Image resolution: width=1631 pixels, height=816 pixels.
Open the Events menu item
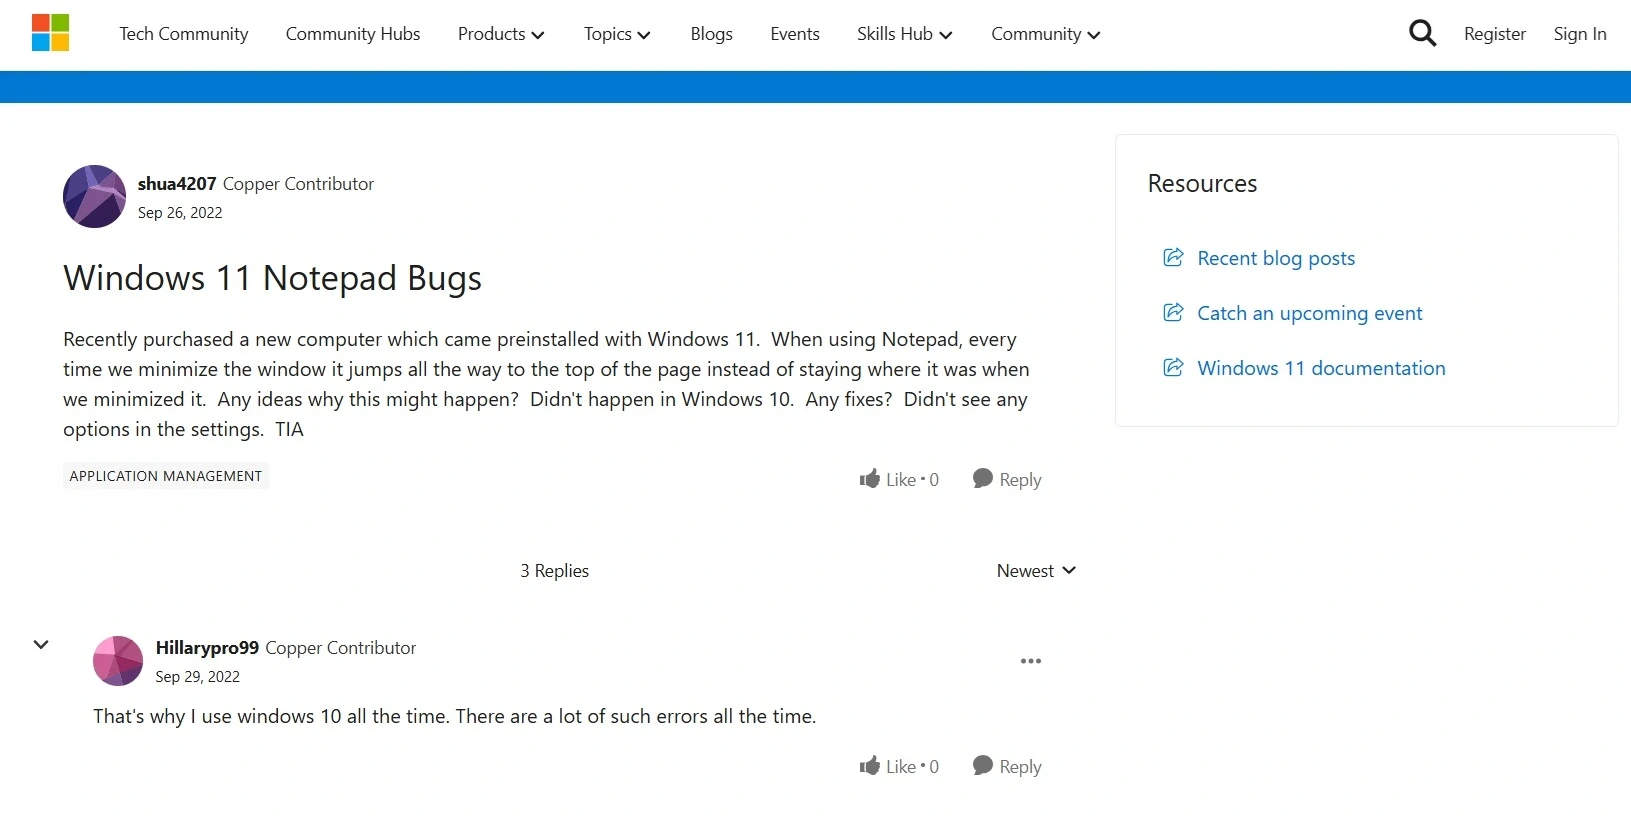tap(794, 34)
